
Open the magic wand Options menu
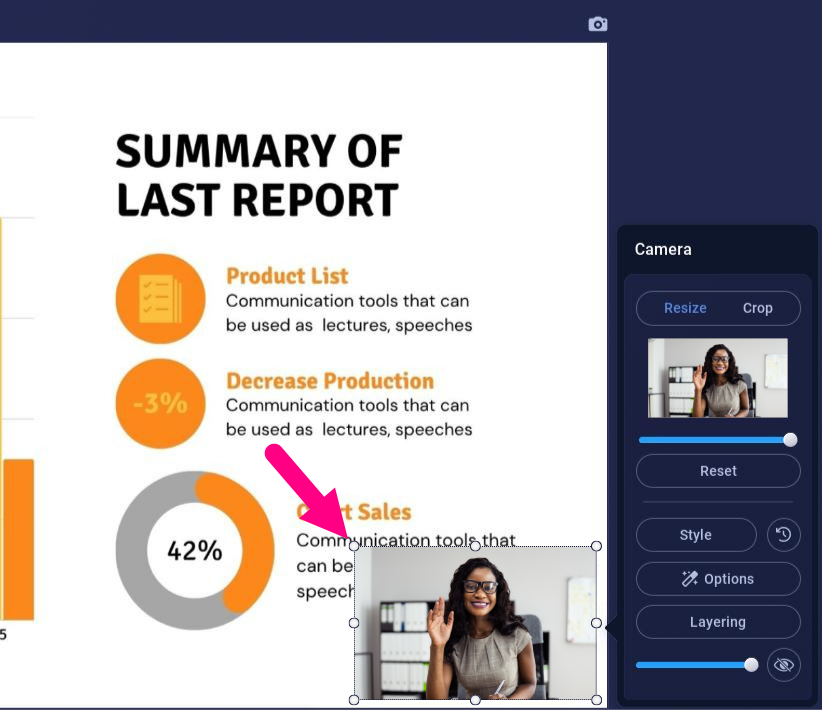pos(718,579)
